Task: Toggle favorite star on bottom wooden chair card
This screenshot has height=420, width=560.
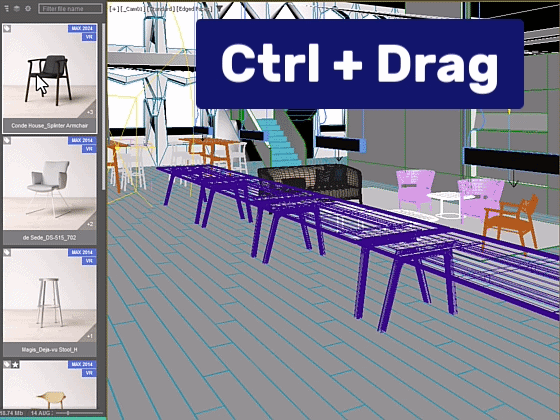Action: click(x=15, y=365)
